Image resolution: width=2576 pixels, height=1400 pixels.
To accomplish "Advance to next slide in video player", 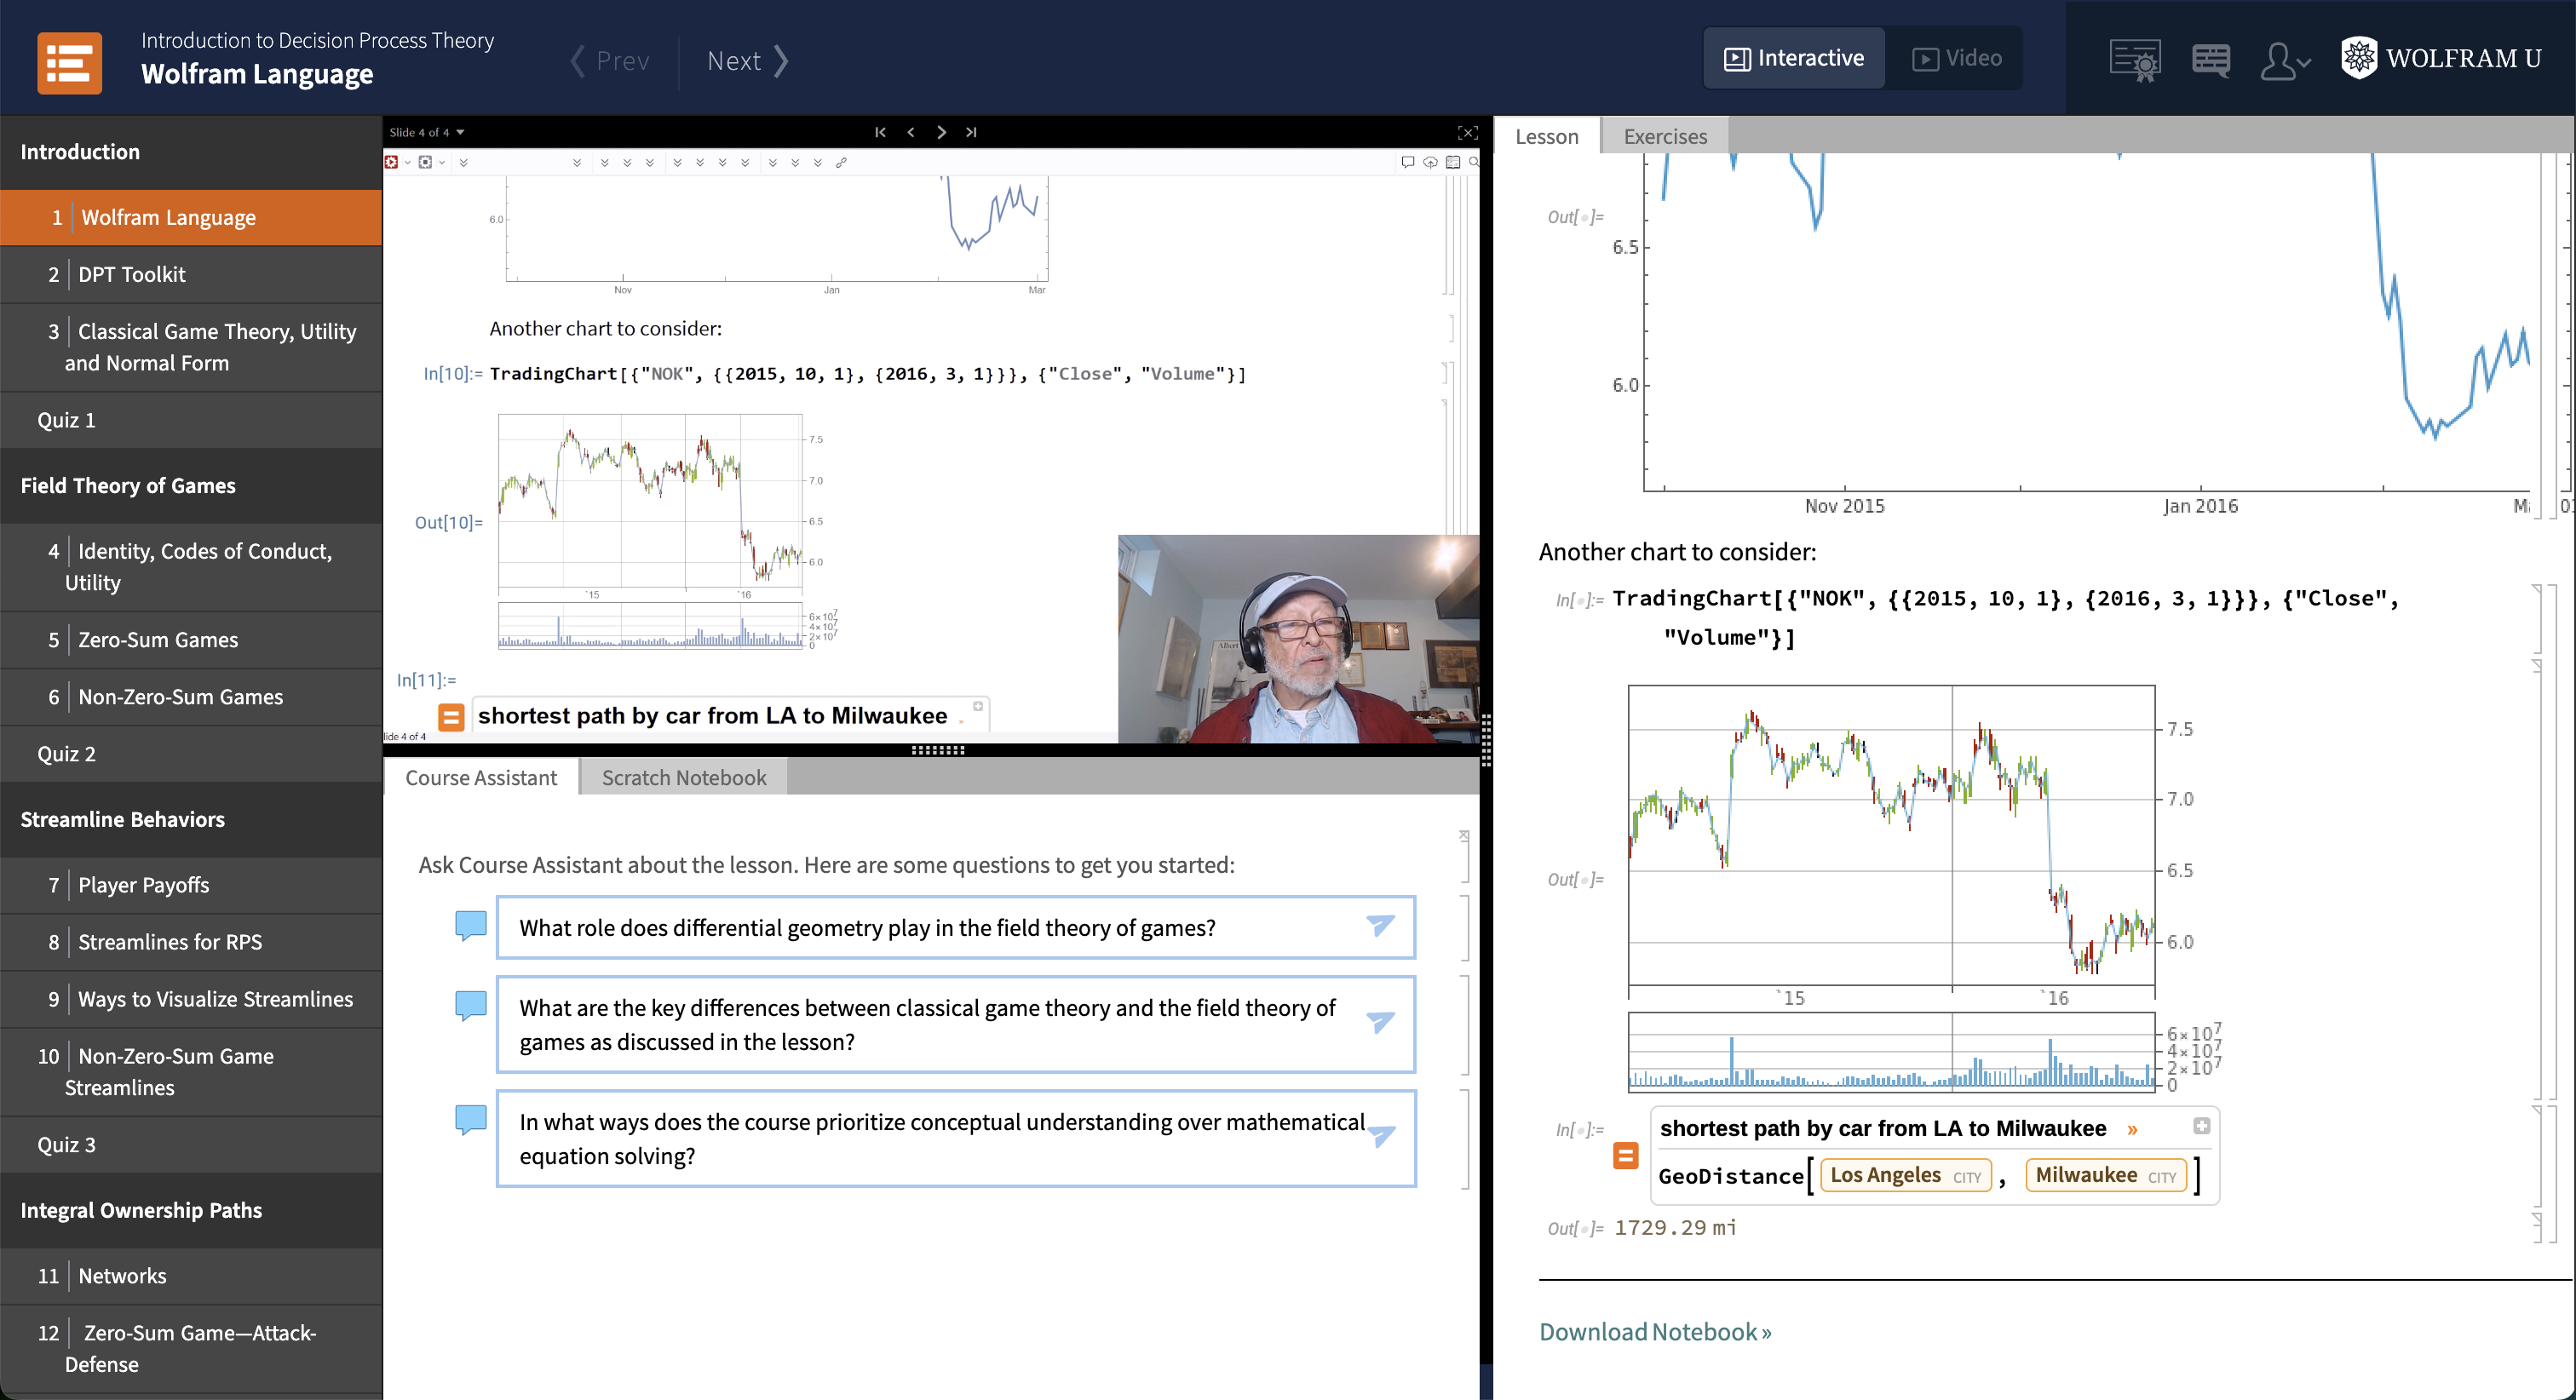I will [x=941, y=132].
